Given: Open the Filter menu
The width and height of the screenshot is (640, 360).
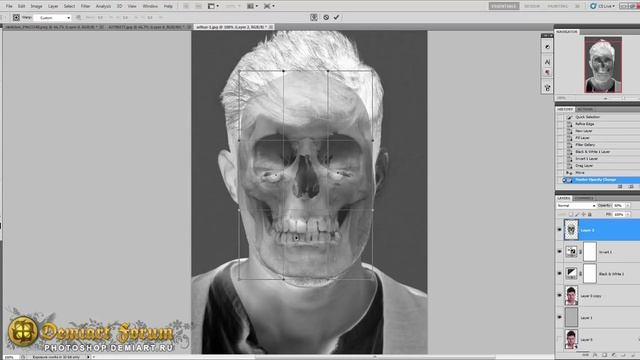Looking at the screenshot, I should [85, 6].
